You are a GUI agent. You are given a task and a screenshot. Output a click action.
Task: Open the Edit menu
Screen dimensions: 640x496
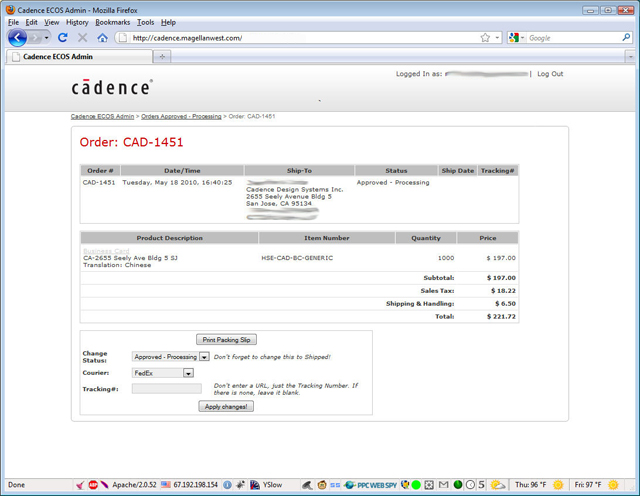coord(31,22)
